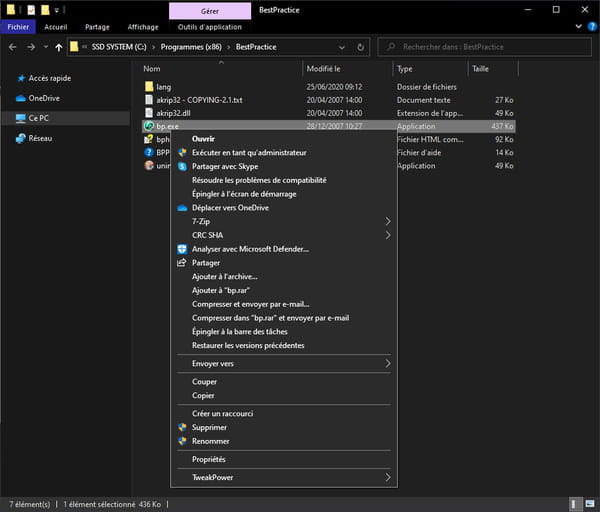Choose Épingler à la barre des tâches
The image size is (600, 512).
[284, 332]
